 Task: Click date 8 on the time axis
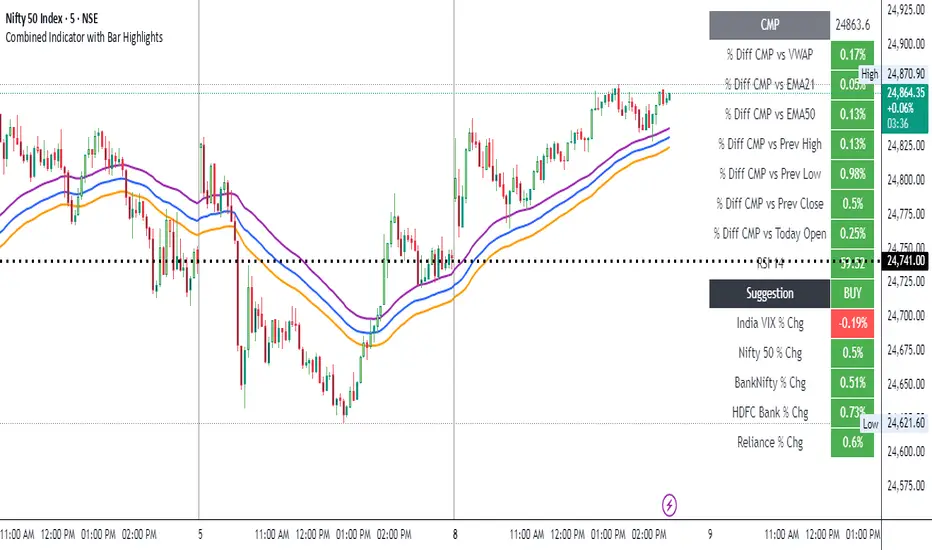455,533
